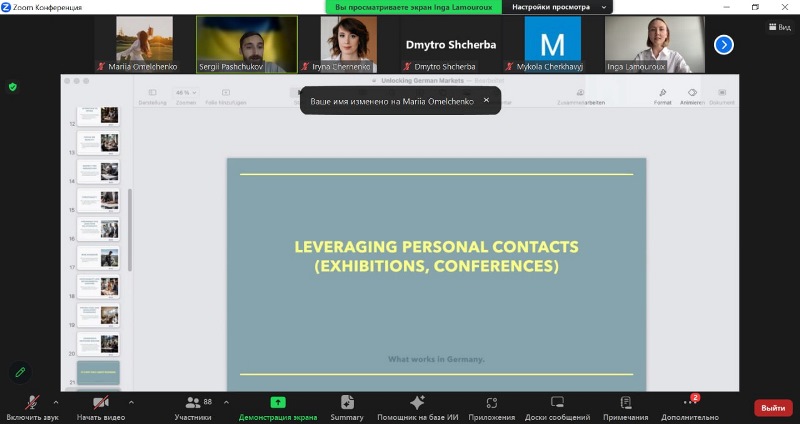Screen dimensions: 800x424
Task: Open slide 13 thumbnail in navigator
Action: 98,143
